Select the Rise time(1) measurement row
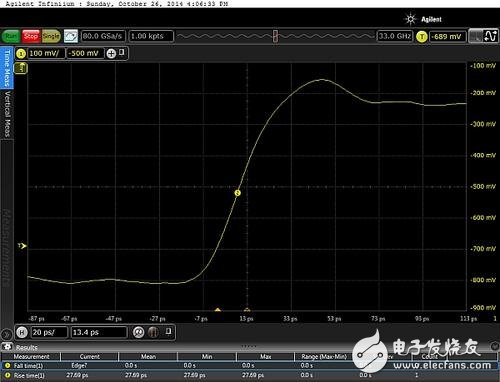 [x=250, y=376]
